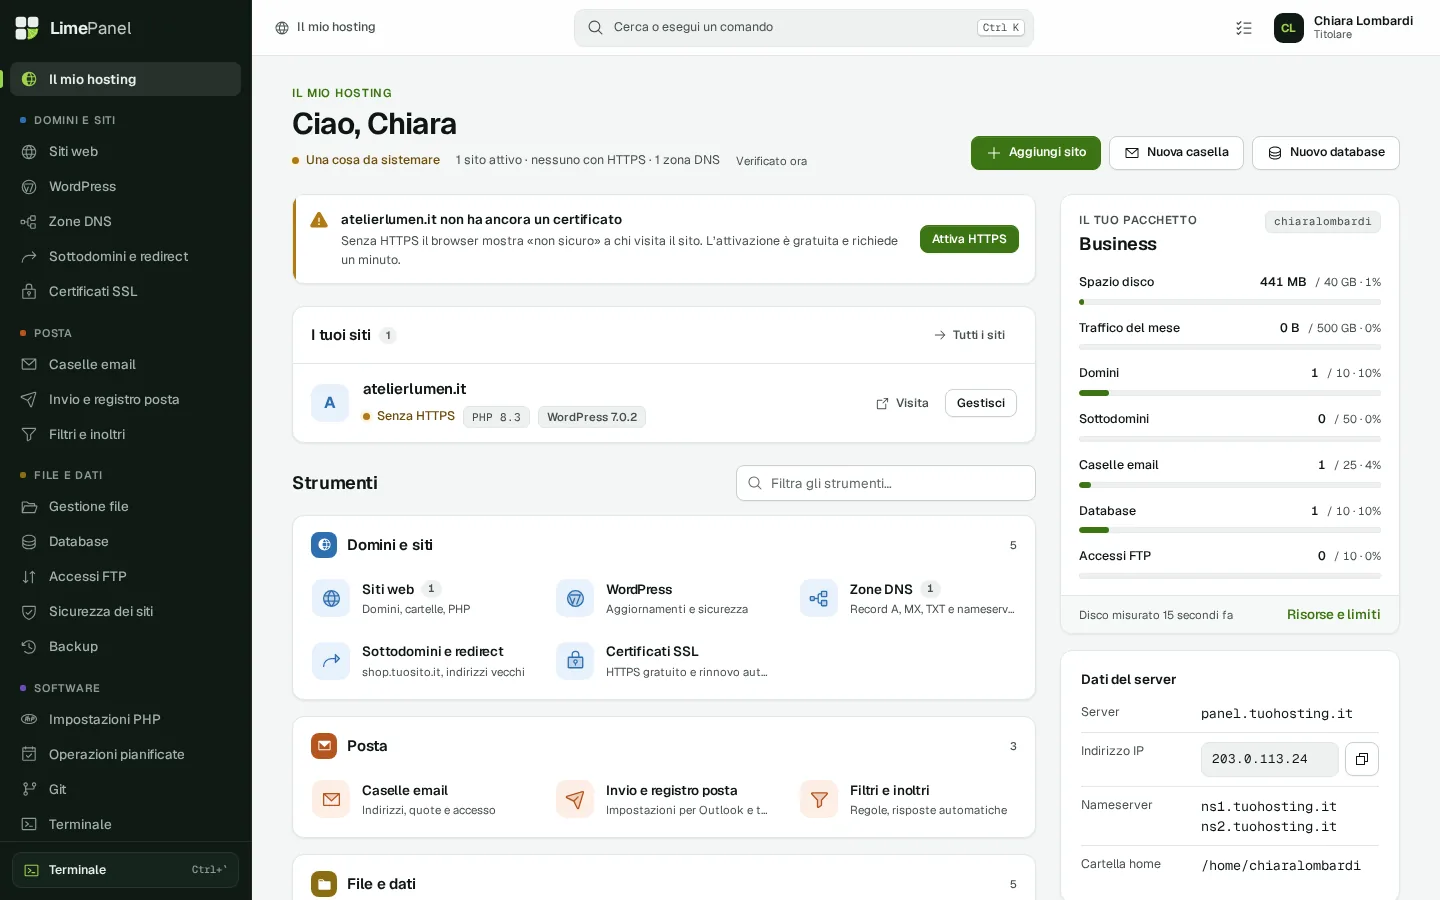Select Zone DNS in the sidebar

(x=126, y=222)
